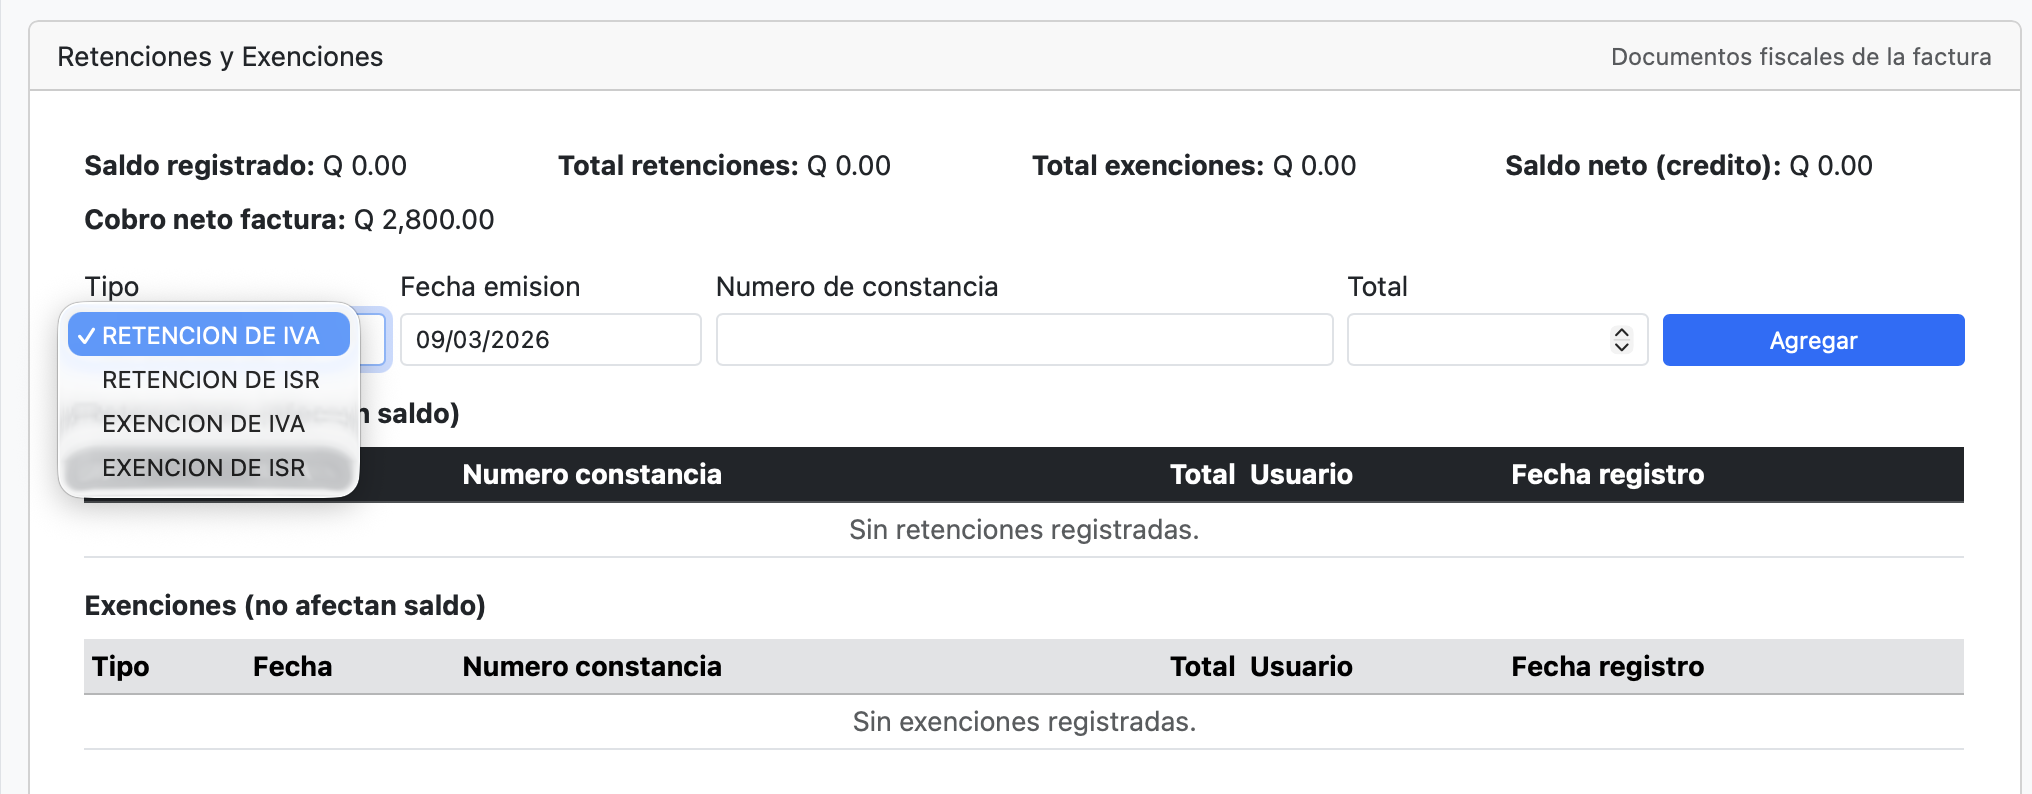This screenshot has height=794, width=2032.
Task: Click the Numero de constancia input
Action: [x=1024, y=340]
